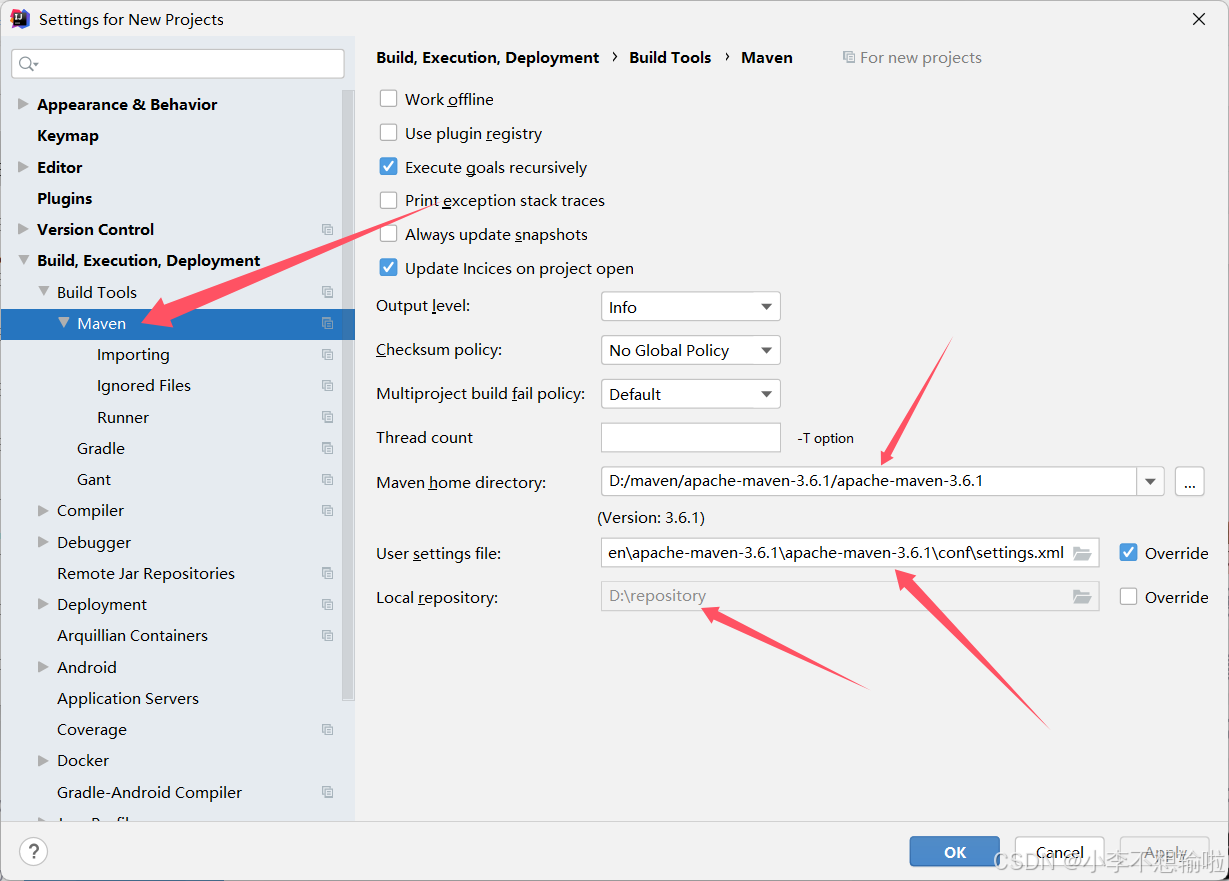The width and height of the screenshot is (1229, 881).
Task: Uncheck Update Indices on project open
Action: [x=389, y=268]
